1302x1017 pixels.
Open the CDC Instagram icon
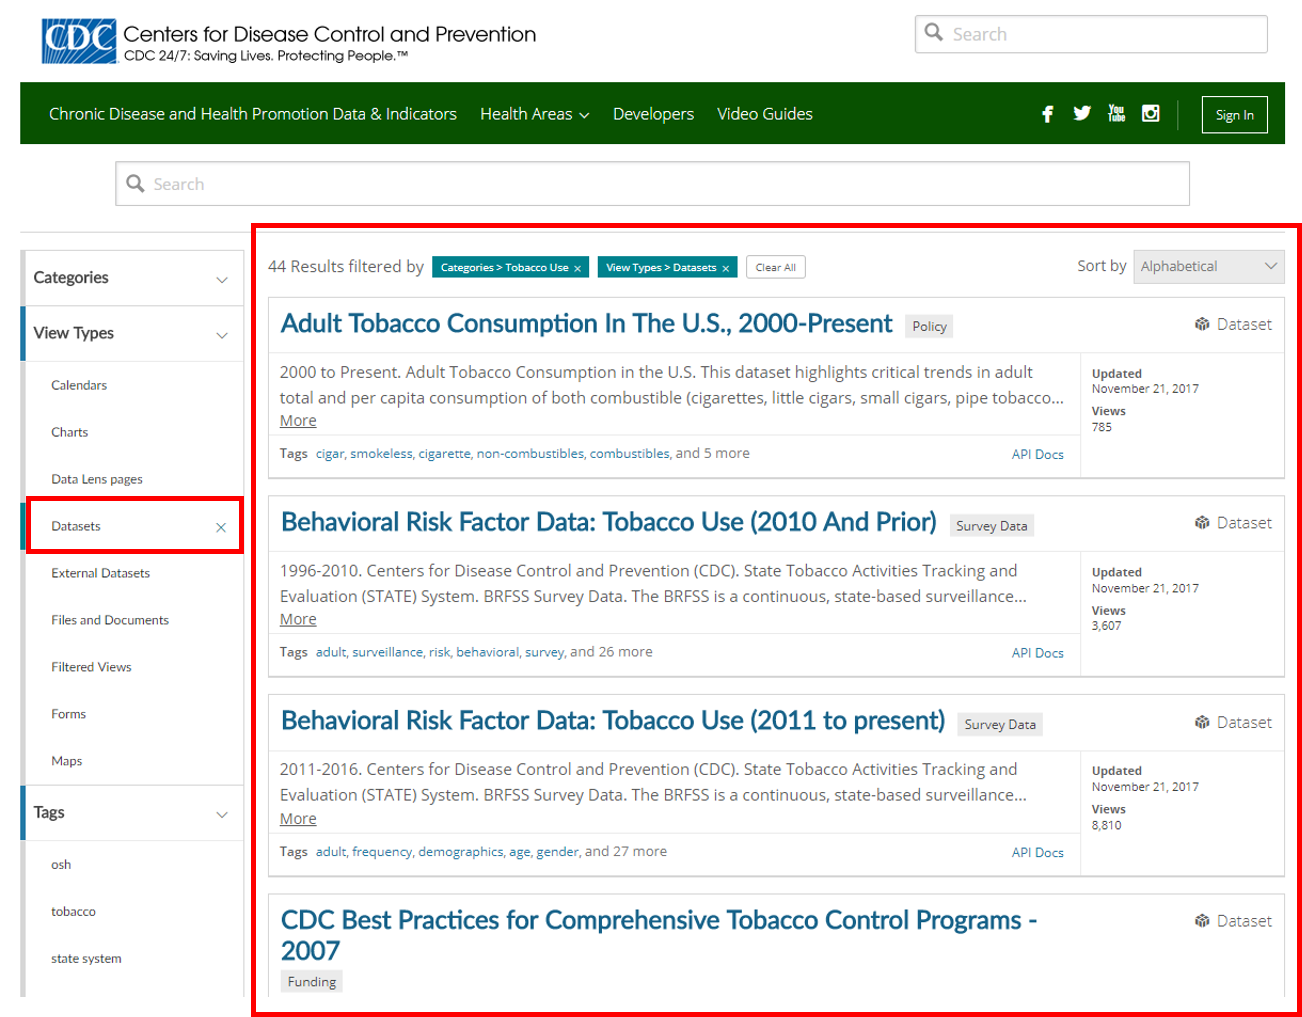[x=1151, y=113]
